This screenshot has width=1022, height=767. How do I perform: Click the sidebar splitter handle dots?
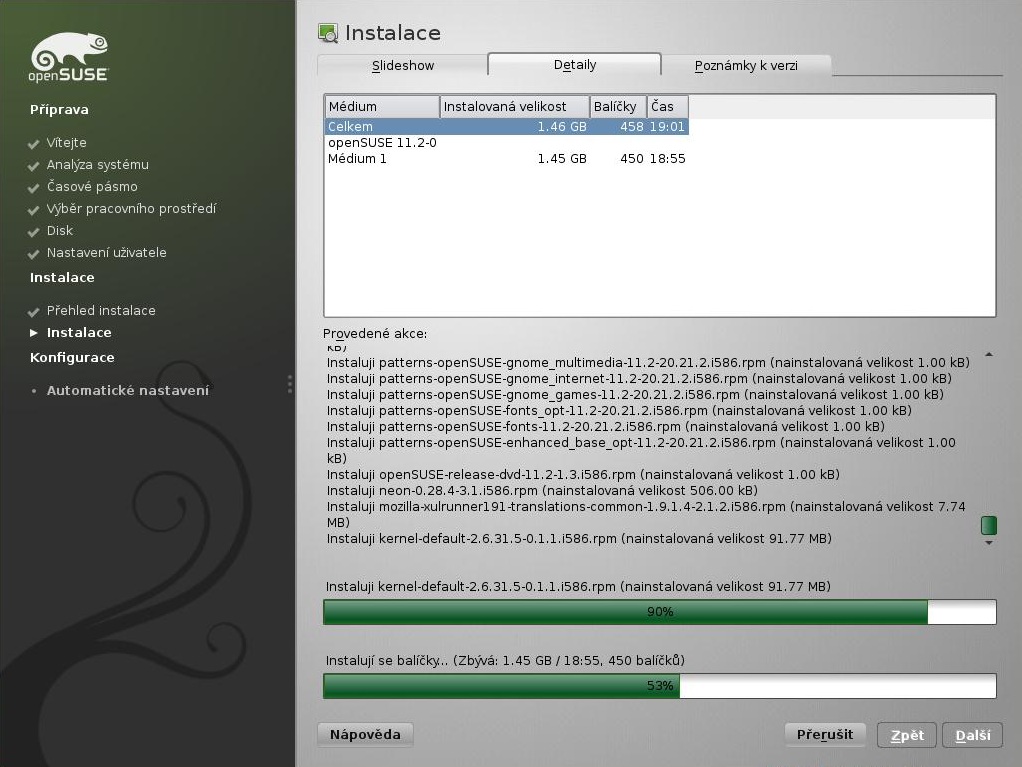click(289, 384)
